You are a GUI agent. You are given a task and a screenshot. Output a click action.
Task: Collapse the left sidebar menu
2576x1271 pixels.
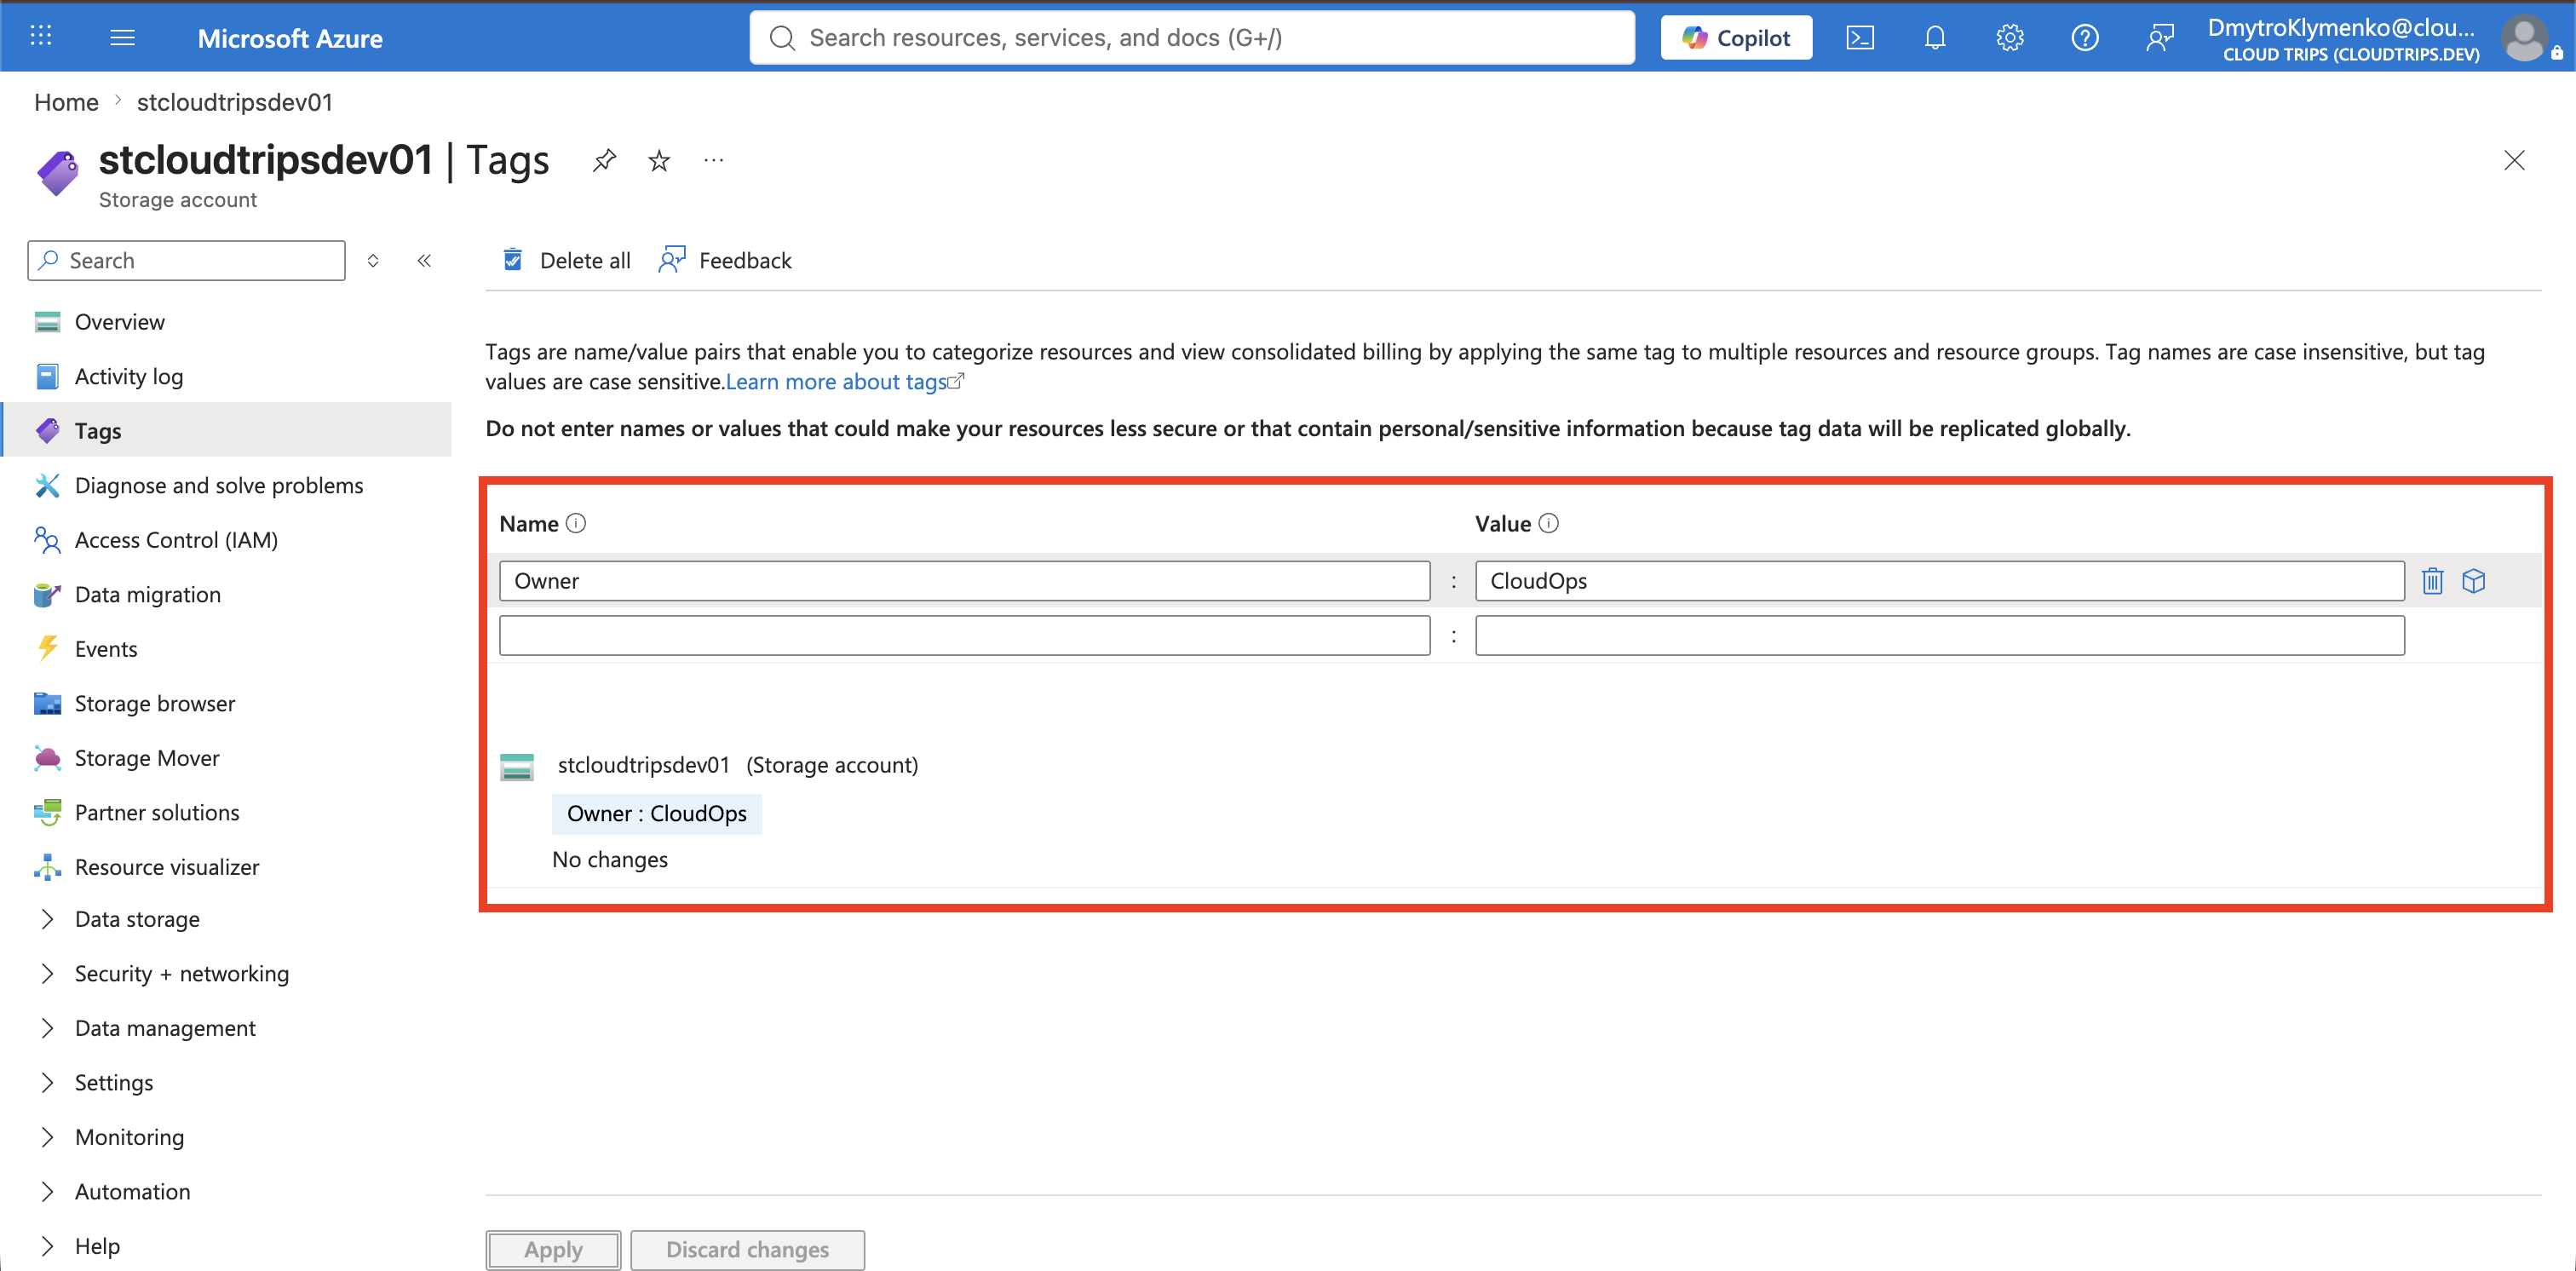coord(424,260)
